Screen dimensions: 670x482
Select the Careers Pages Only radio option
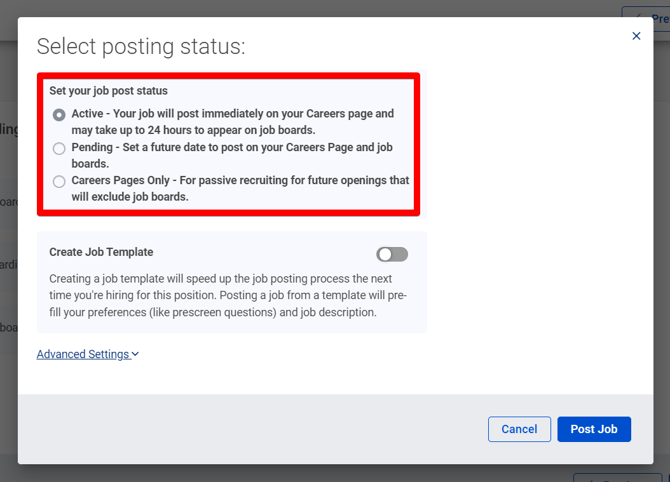coord(60,182)
